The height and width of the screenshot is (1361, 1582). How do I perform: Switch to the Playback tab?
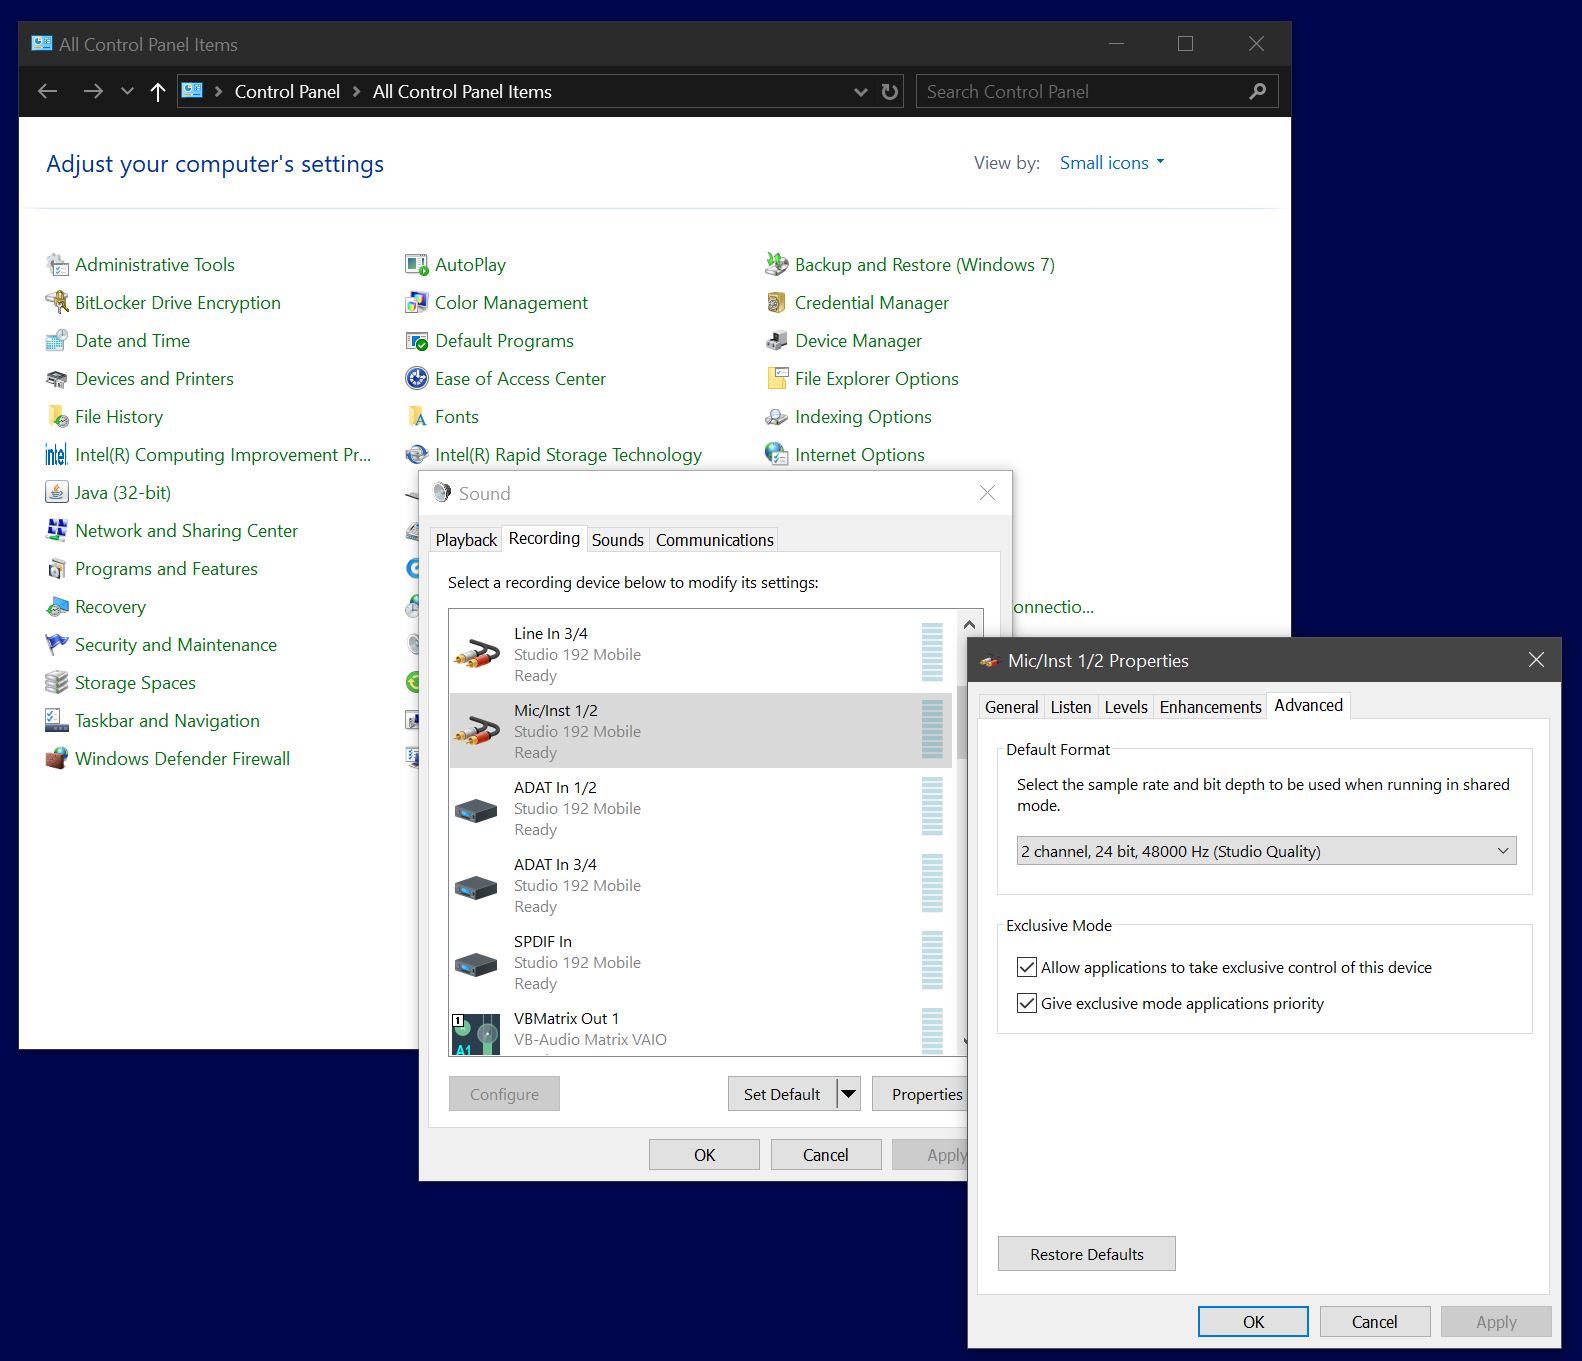[x=466, y=540]
